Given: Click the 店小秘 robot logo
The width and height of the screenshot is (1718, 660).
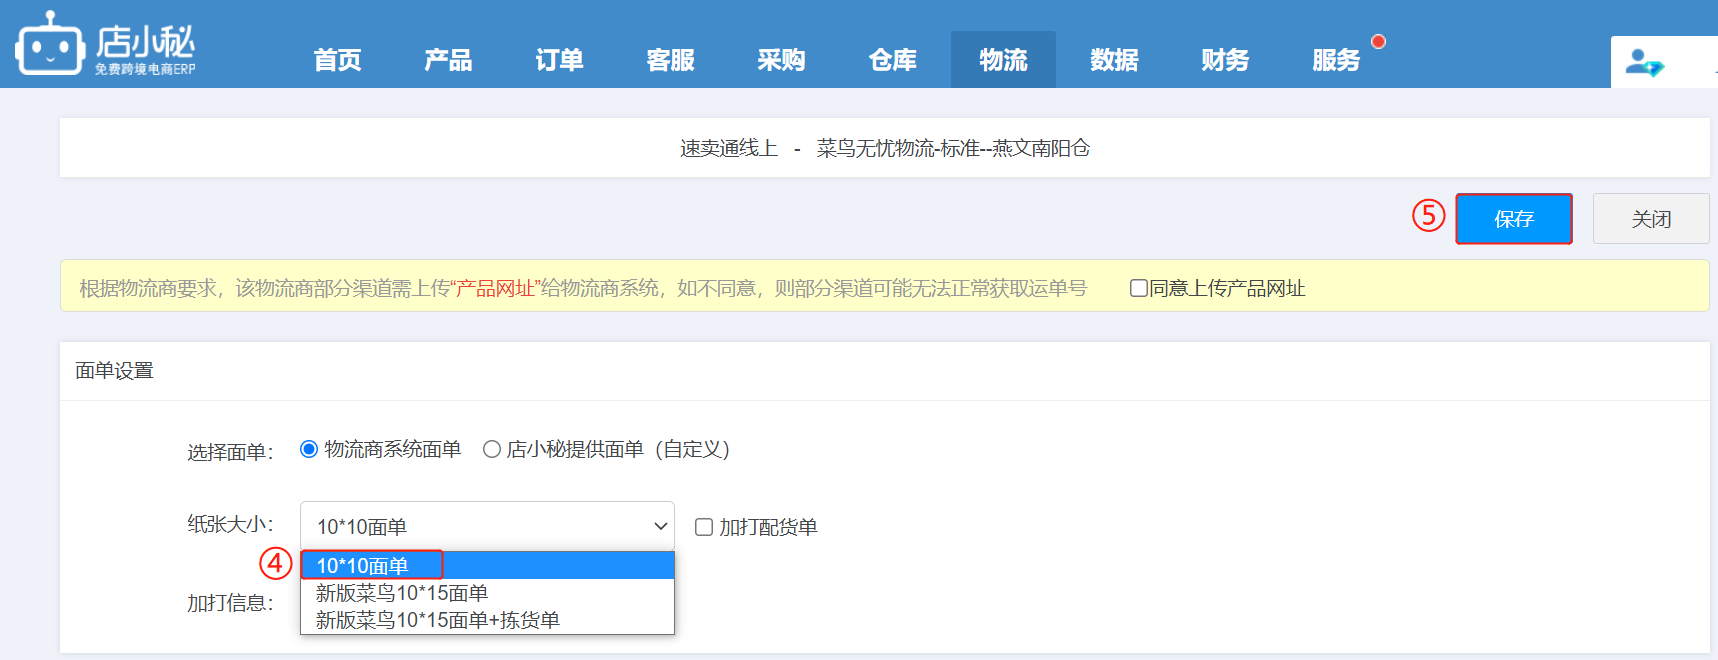Looking at the screenshot, I should tap(48, 44).
